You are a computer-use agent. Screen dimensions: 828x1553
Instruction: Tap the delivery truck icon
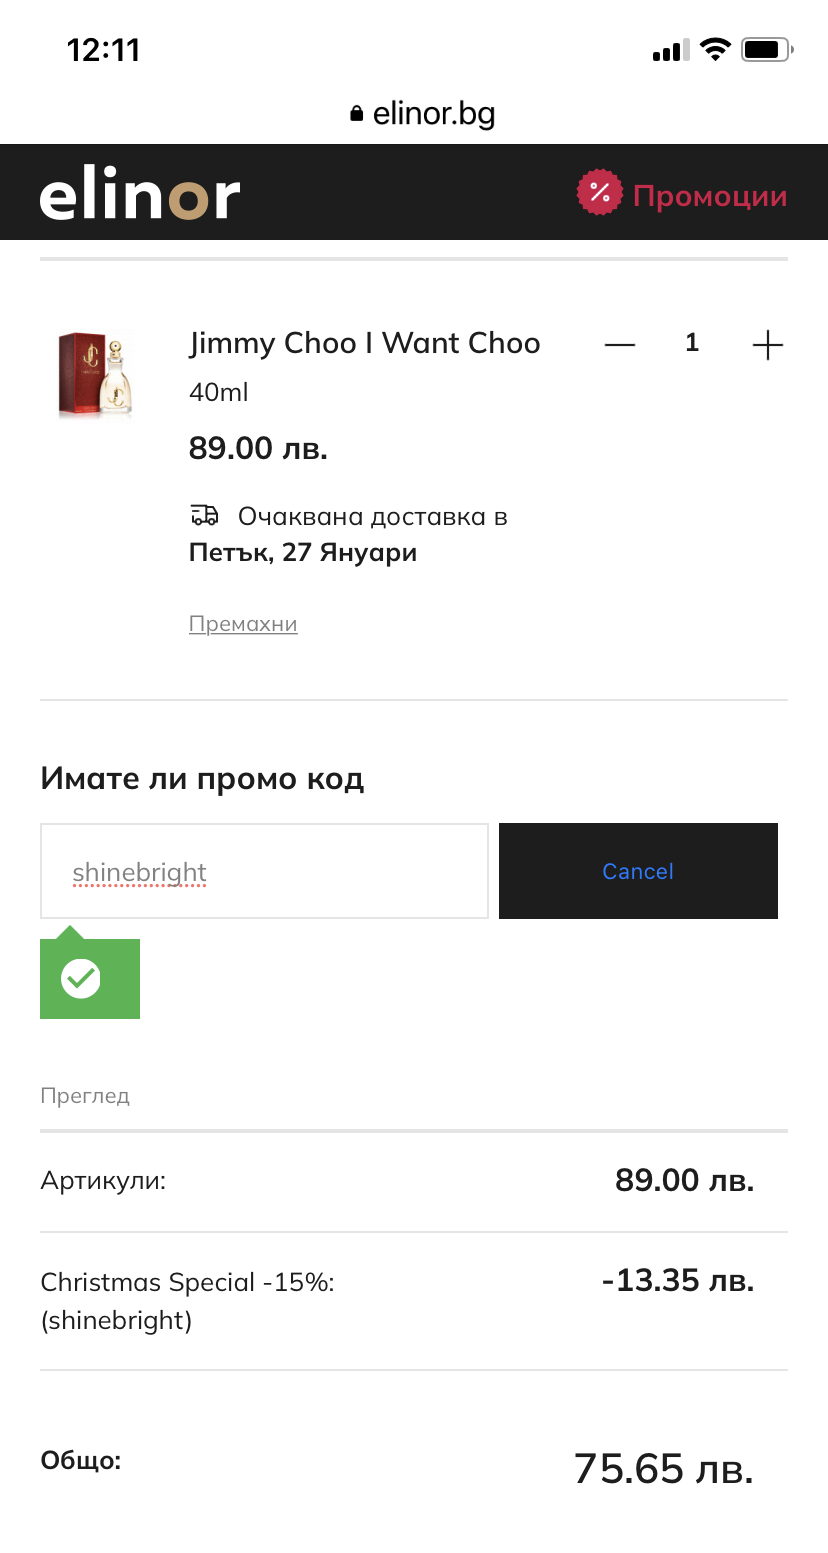point(204,516)
